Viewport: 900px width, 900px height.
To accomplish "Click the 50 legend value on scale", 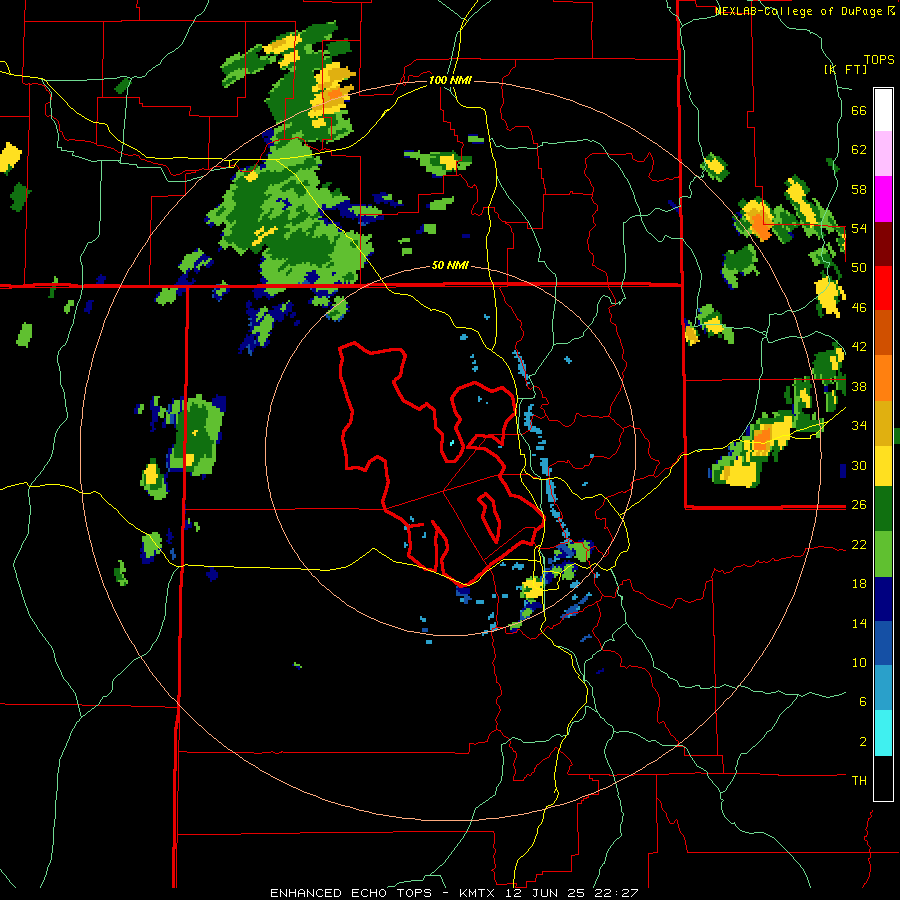I will (x=859, y=268).
